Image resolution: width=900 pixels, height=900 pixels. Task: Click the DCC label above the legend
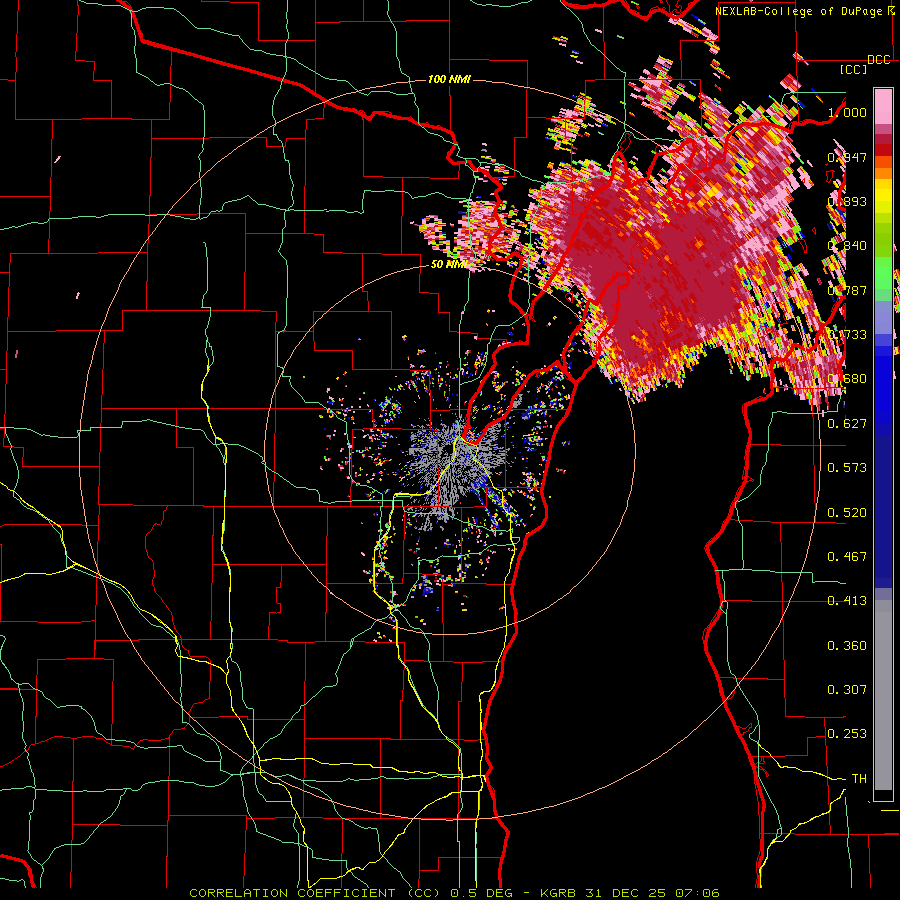pyautogui.click(x=879, y=60)
